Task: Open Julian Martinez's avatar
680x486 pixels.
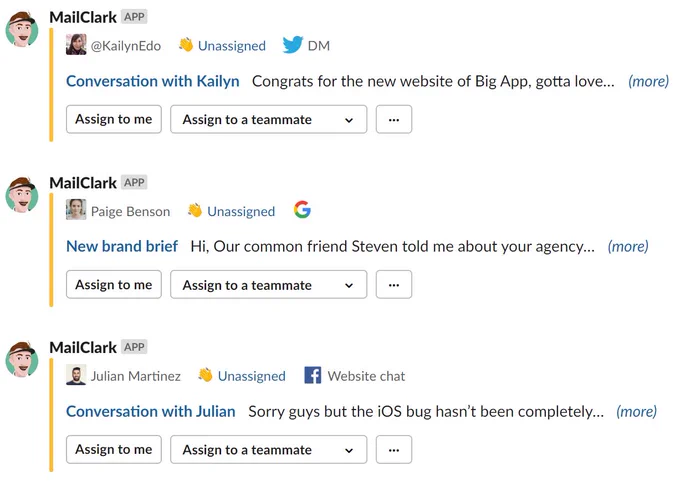Action: pos(76,375)
